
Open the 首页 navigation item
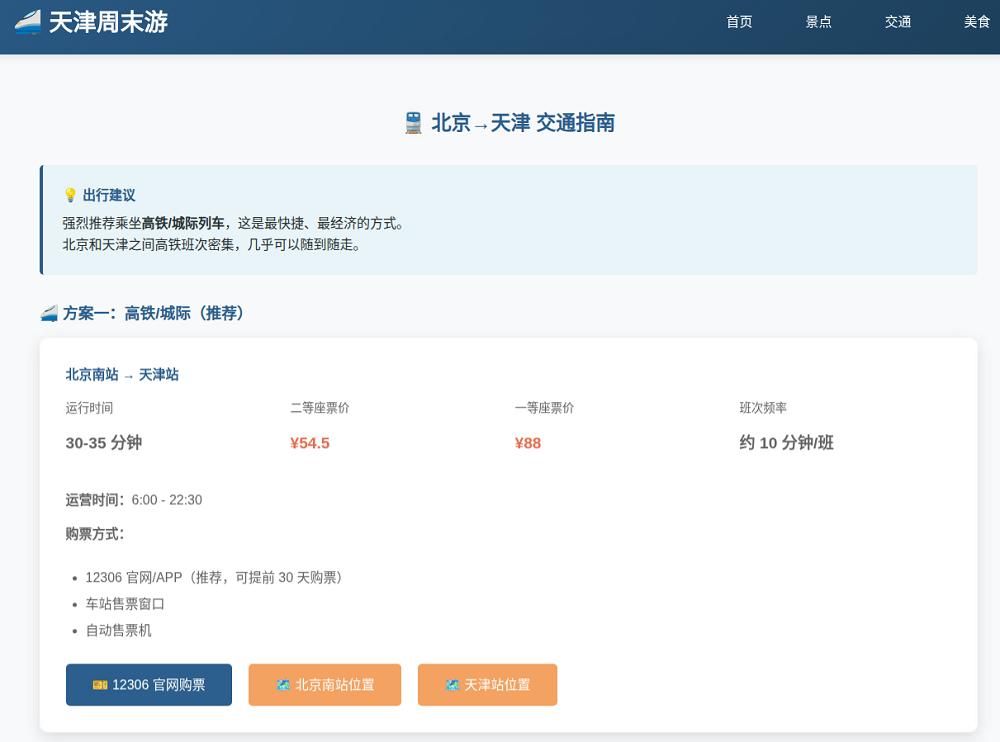[x=739, y=22]
